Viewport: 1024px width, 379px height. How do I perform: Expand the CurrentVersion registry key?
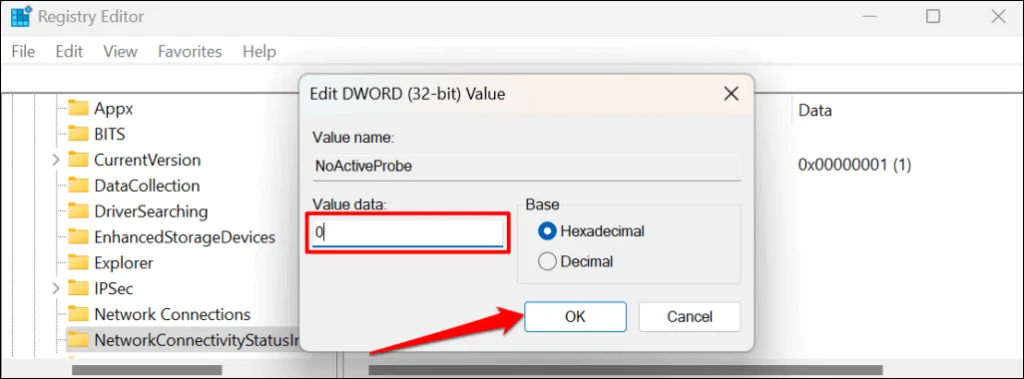[56, 159]
